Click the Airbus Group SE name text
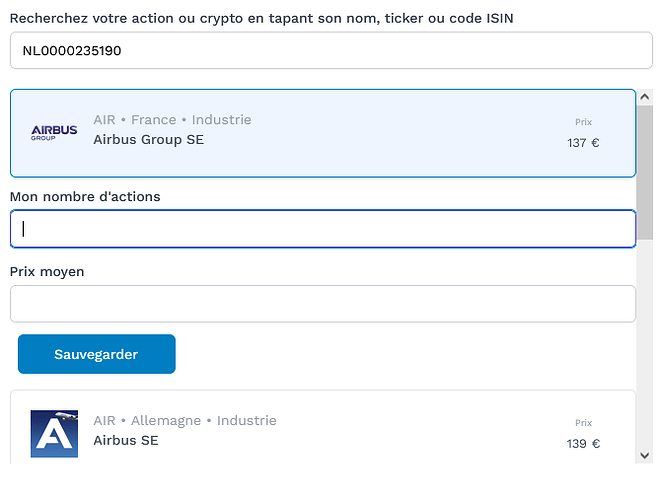Screen dimensions: 659x500 pos(148,140)
